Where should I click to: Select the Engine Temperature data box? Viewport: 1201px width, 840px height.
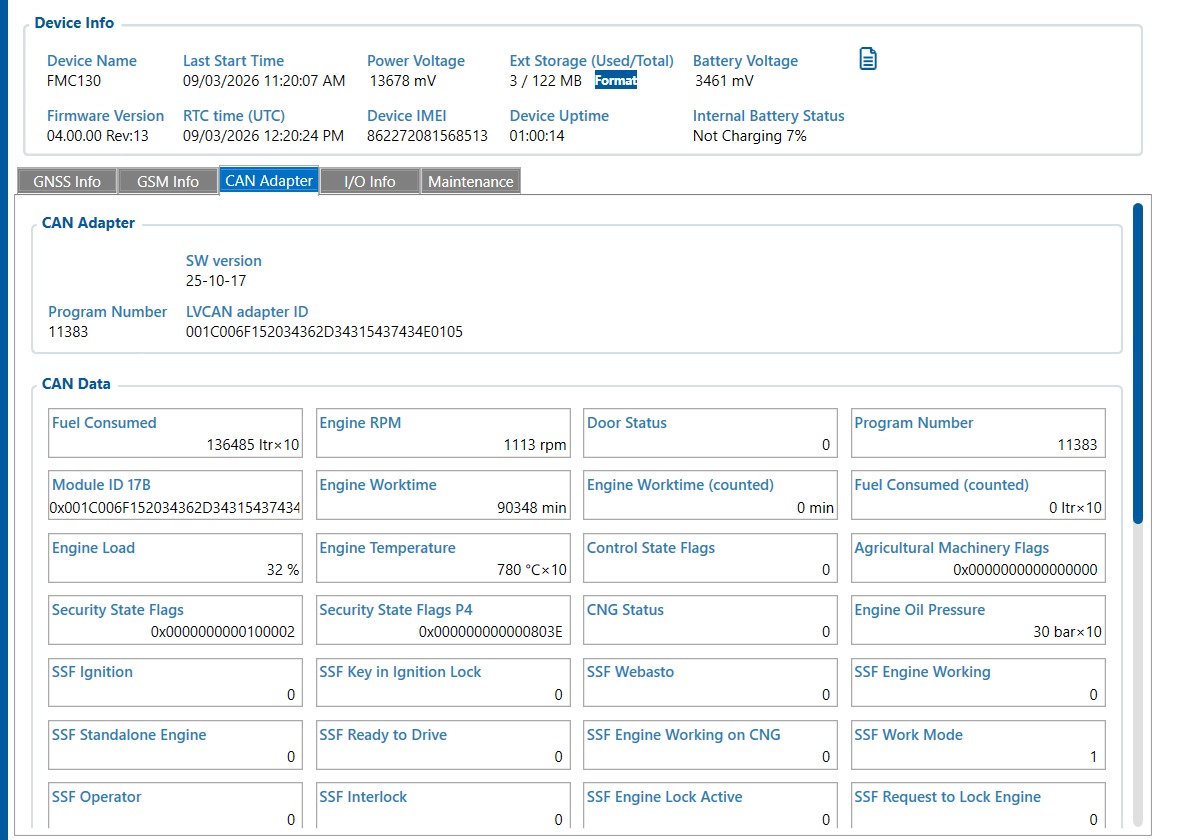pyautogui.click(x=443, y=559)
